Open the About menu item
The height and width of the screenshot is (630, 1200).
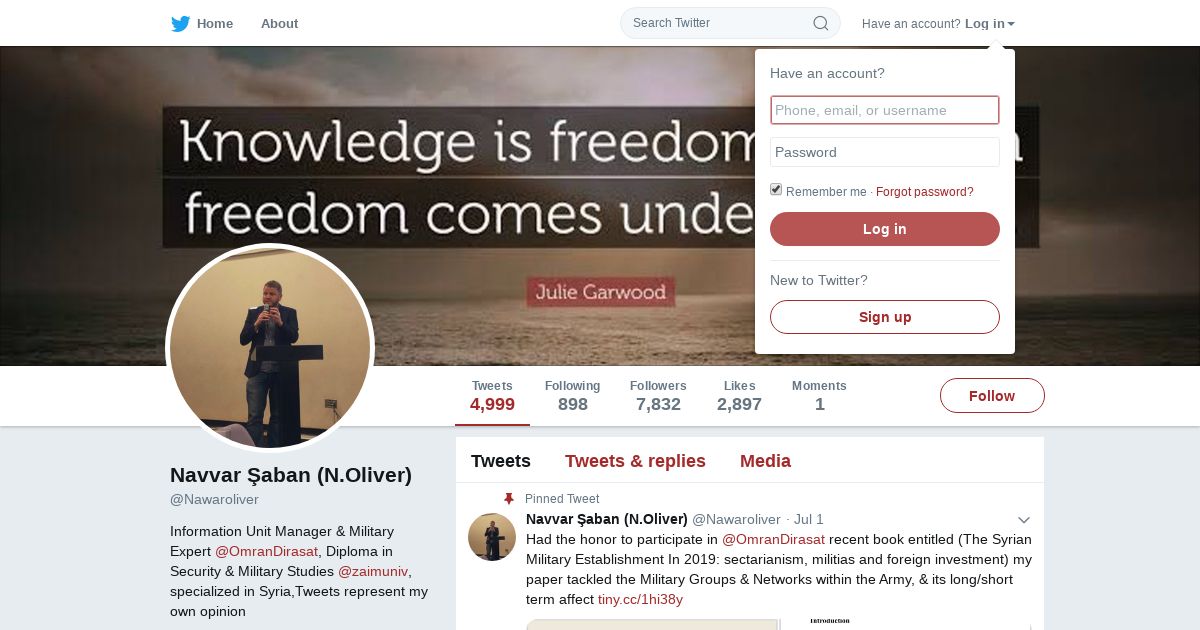coord(279,23)
